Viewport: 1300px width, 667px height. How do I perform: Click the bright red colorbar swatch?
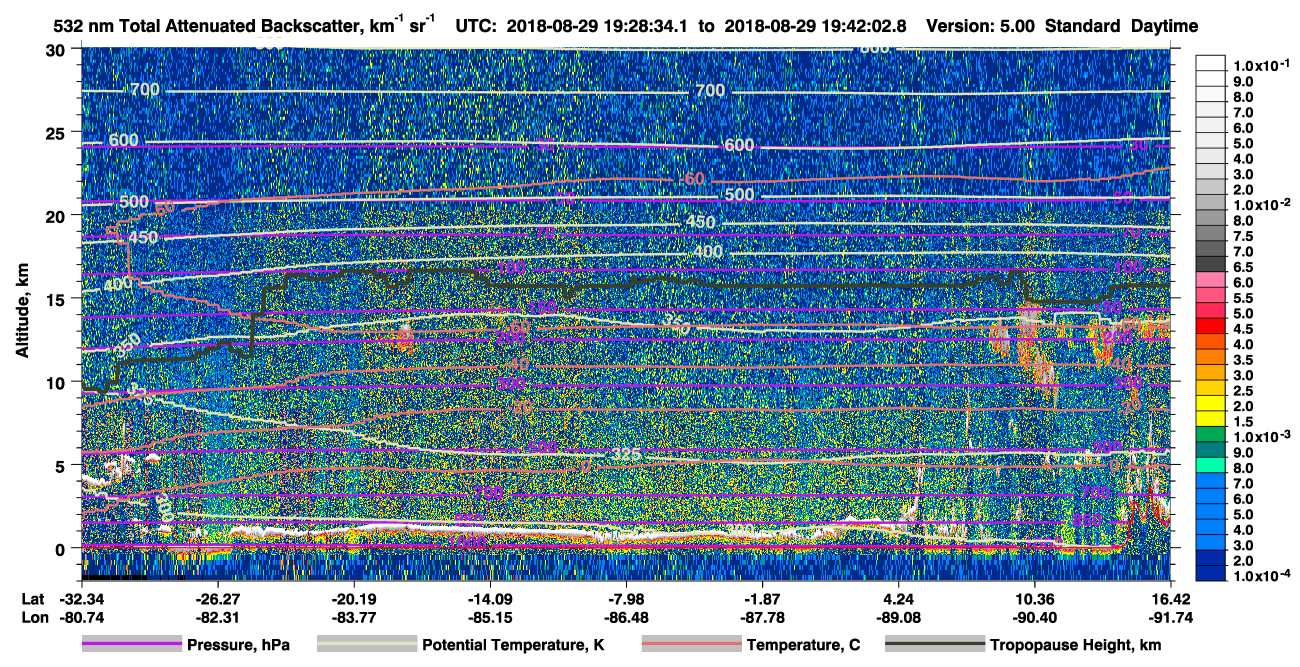pyautogui.click(x=1212, y=325)
